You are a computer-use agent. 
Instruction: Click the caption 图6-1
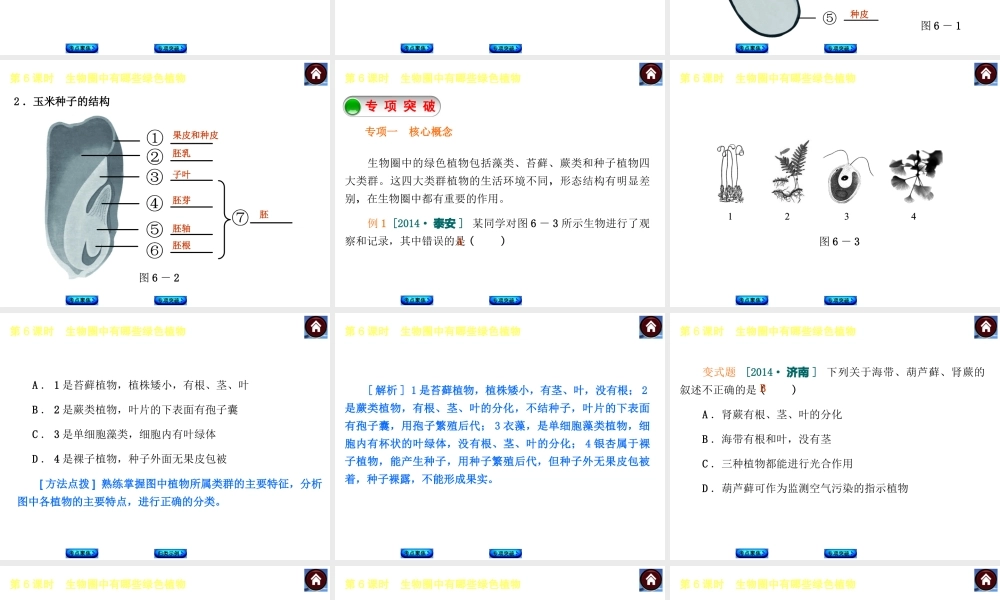[941, 26]
